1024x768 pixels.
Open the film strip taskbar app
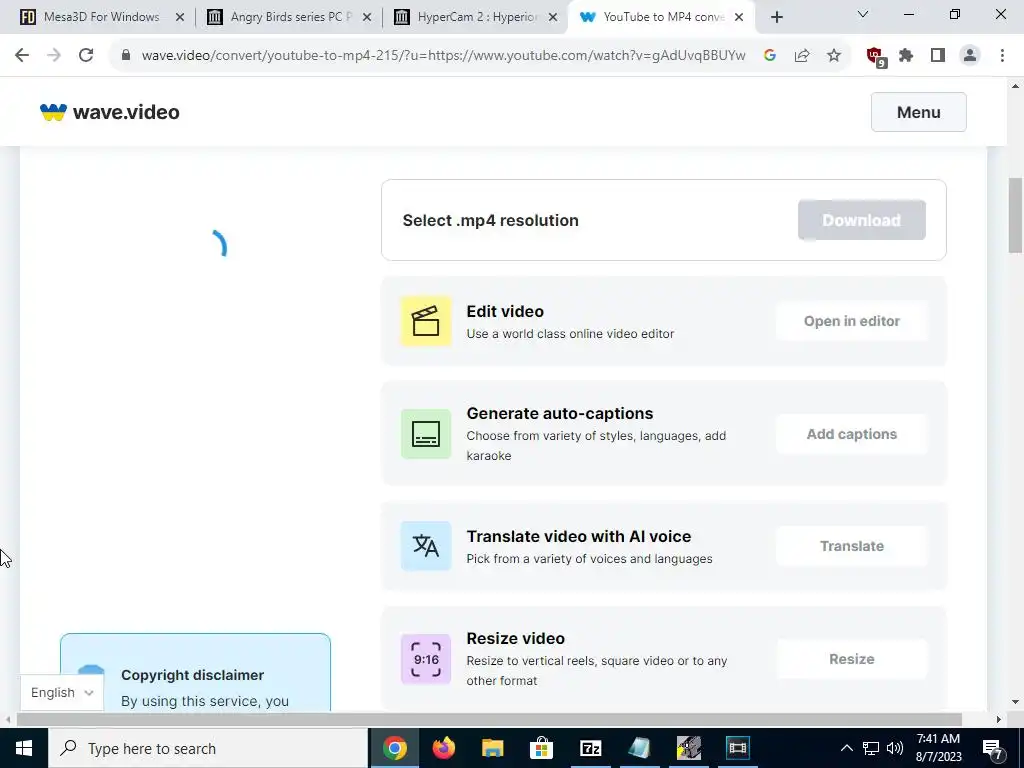[x=737, y=748]
